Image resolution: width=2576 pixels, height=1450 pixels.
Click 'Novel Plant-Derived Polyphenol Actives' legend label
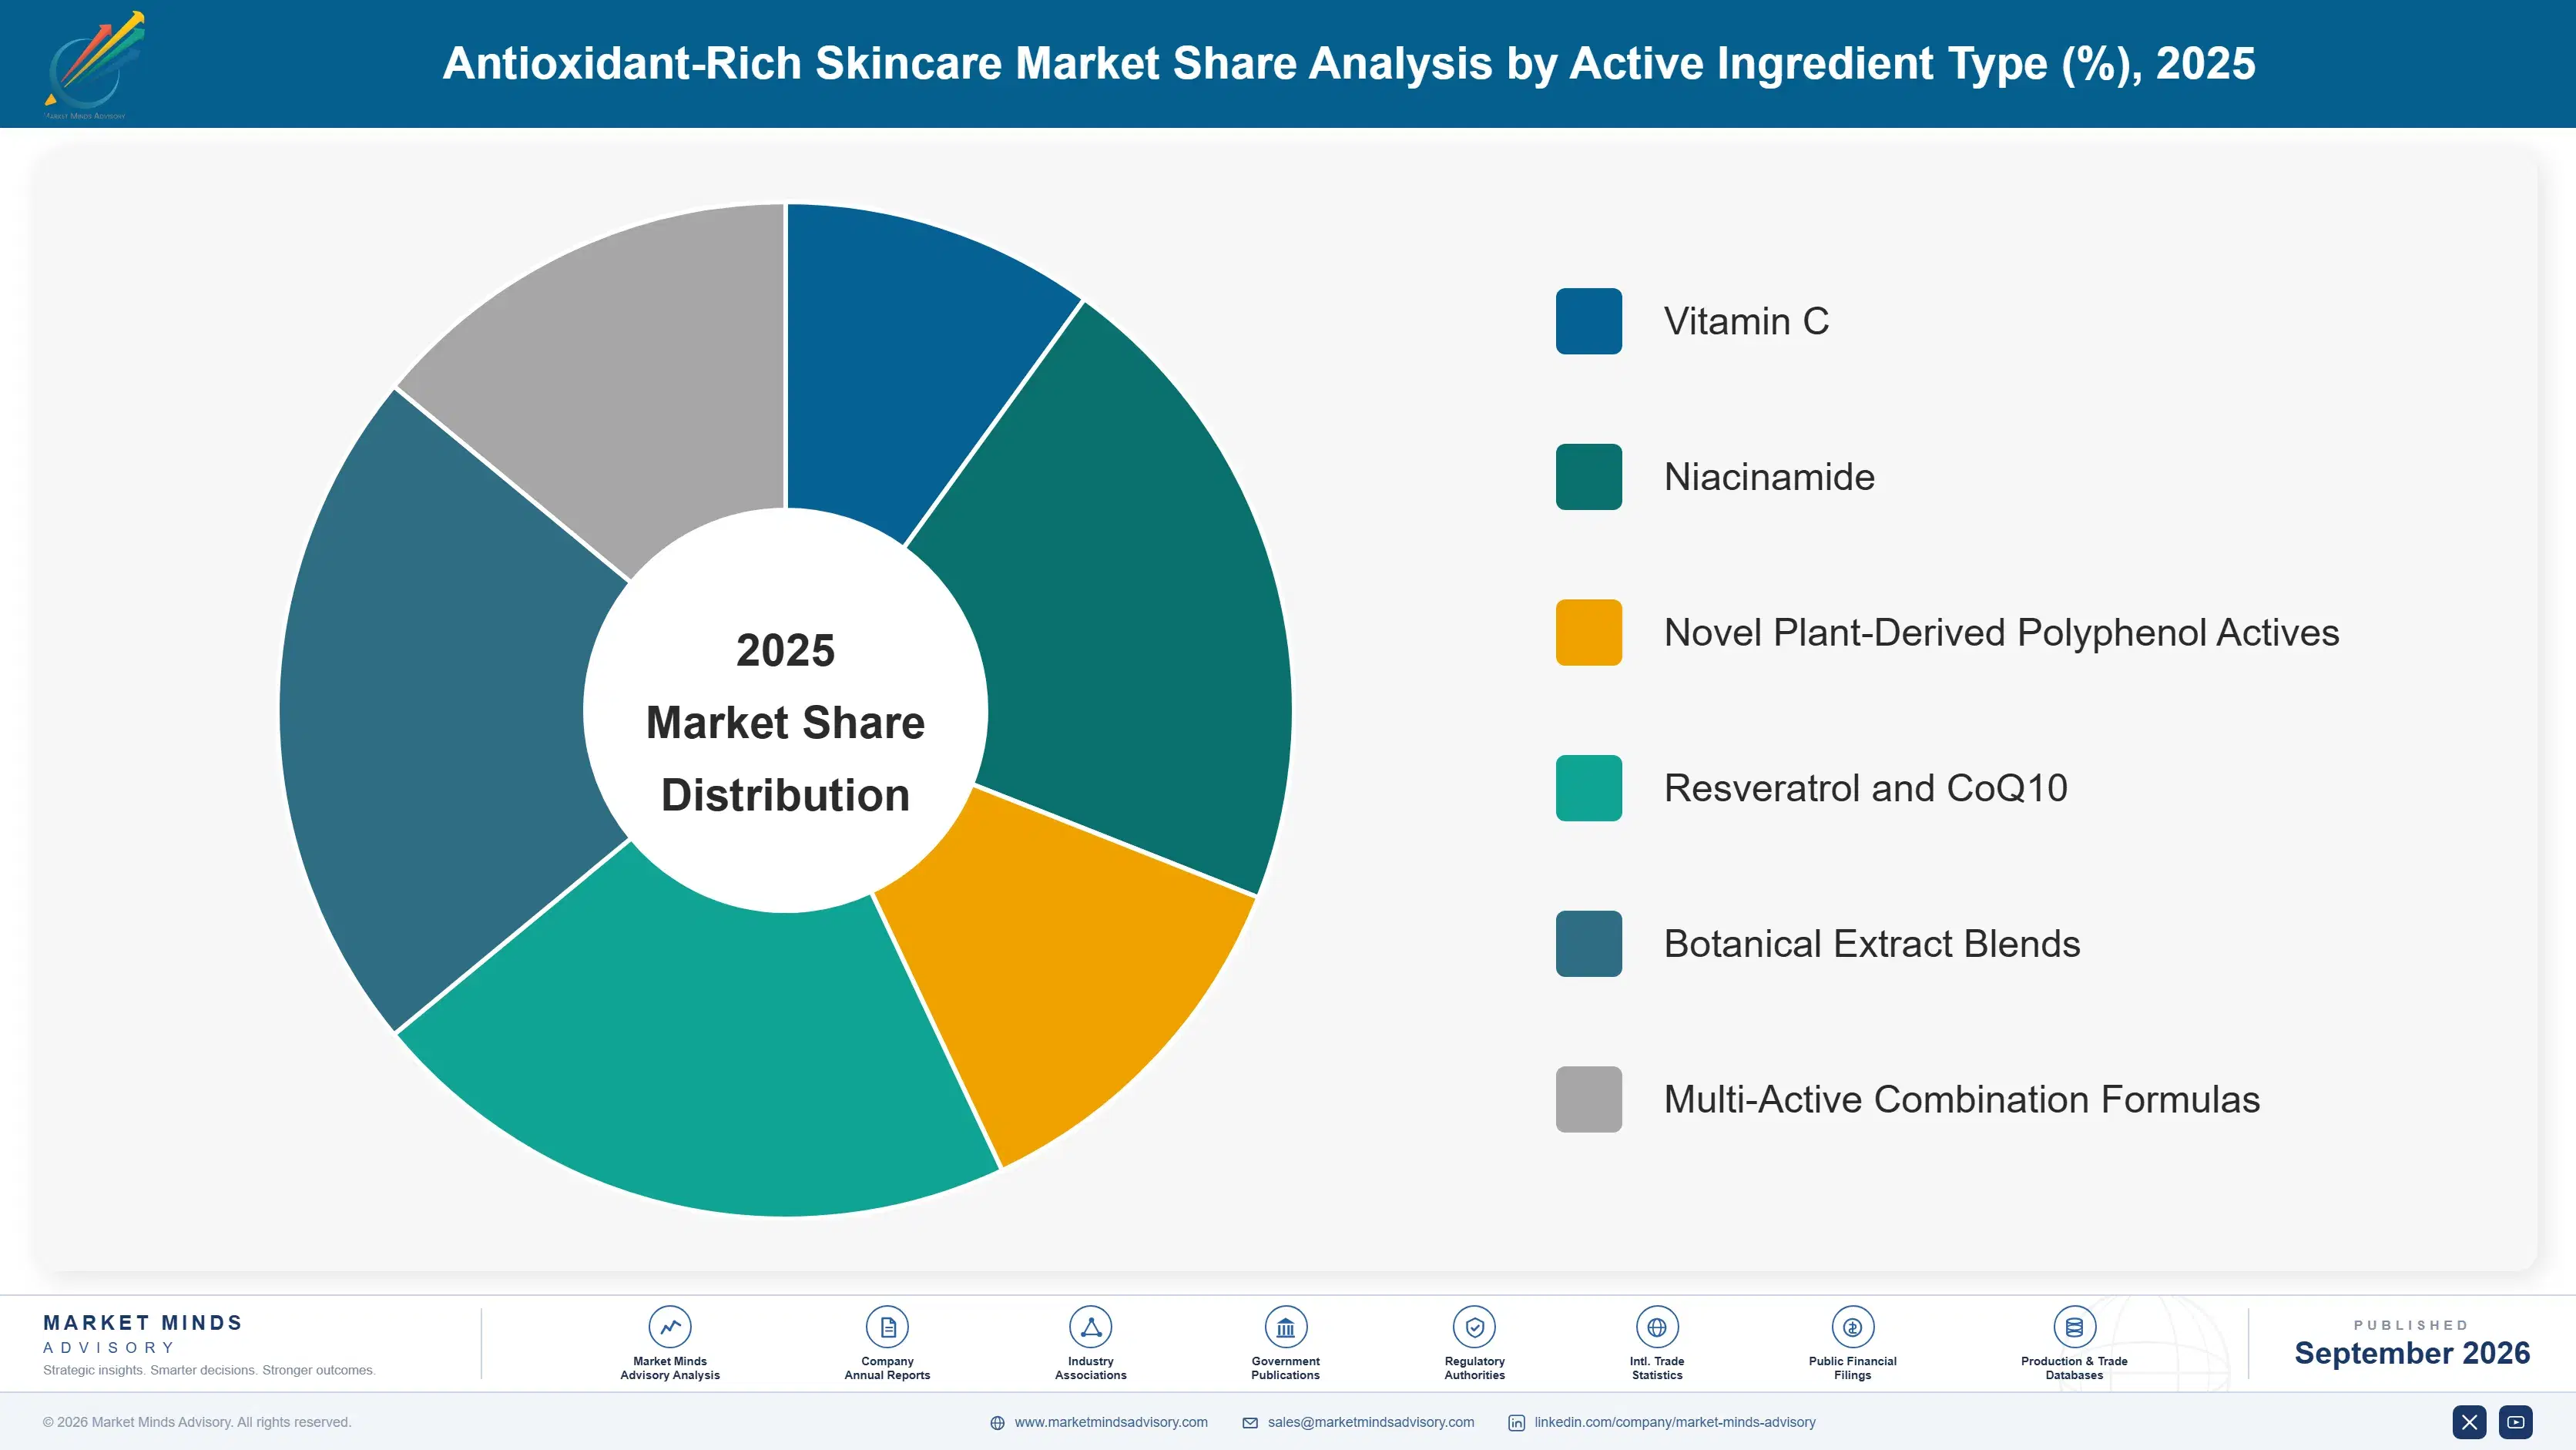coord(2001,632)
